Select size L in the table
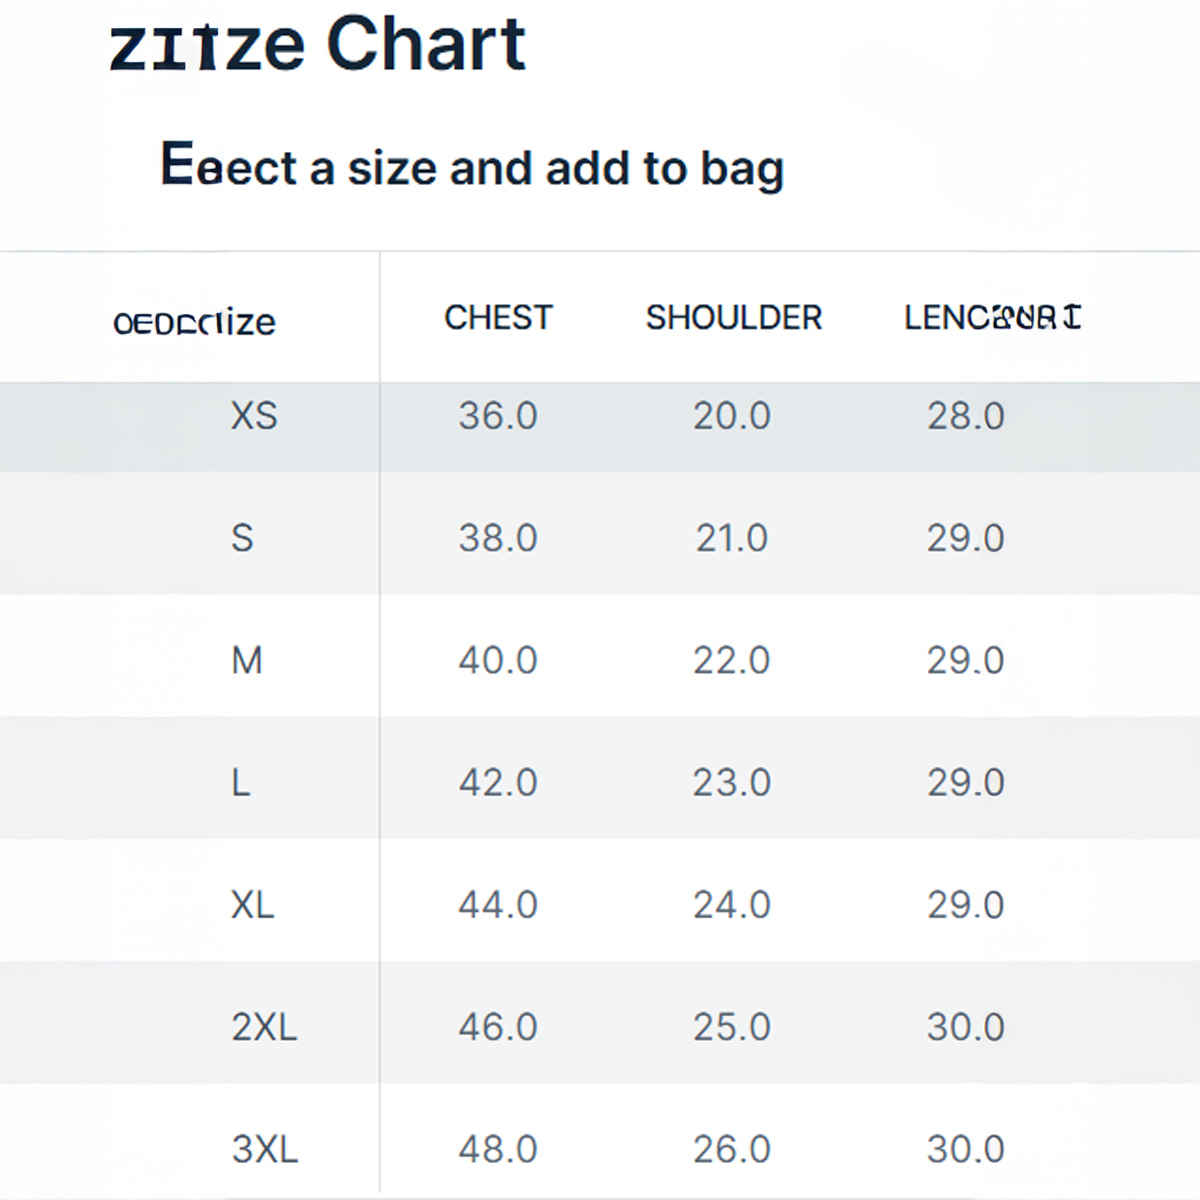This screenshot has width=1200, height=1200. click(x=241, y=782)
